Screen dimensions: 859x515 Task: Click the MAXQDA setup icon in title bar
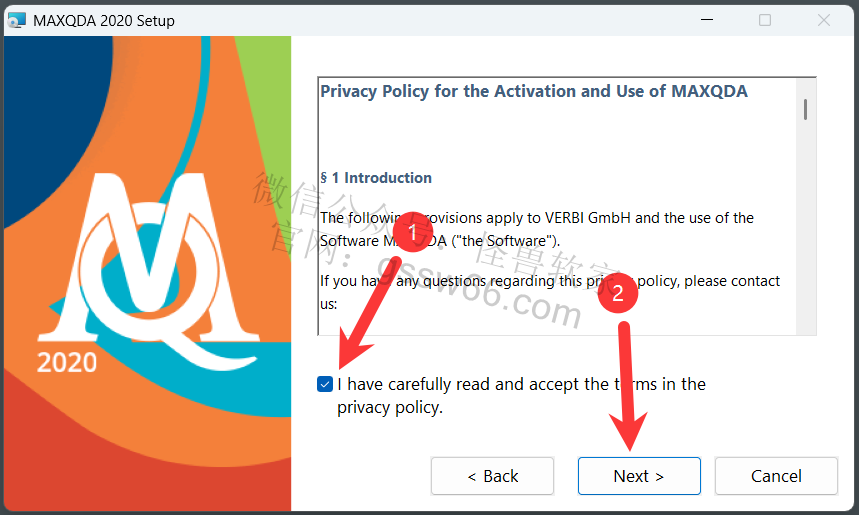tap(16, 20)
